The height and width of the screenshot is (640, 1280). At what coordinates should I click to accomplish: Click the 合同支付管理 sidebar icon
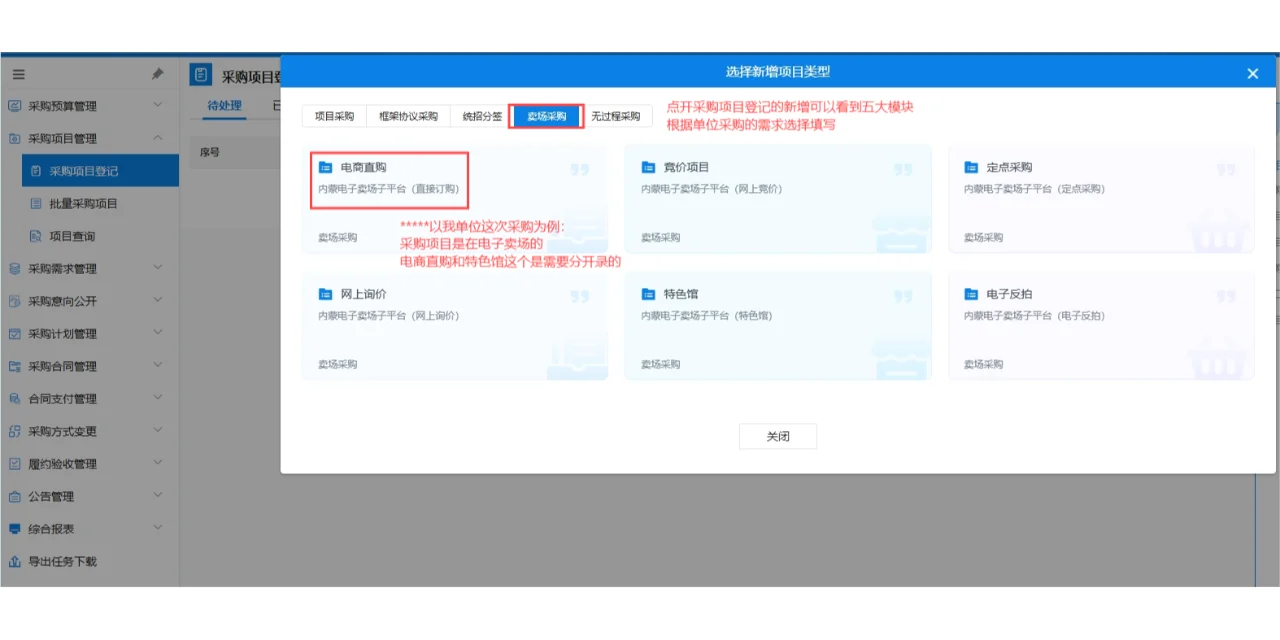tap(15, 399)
